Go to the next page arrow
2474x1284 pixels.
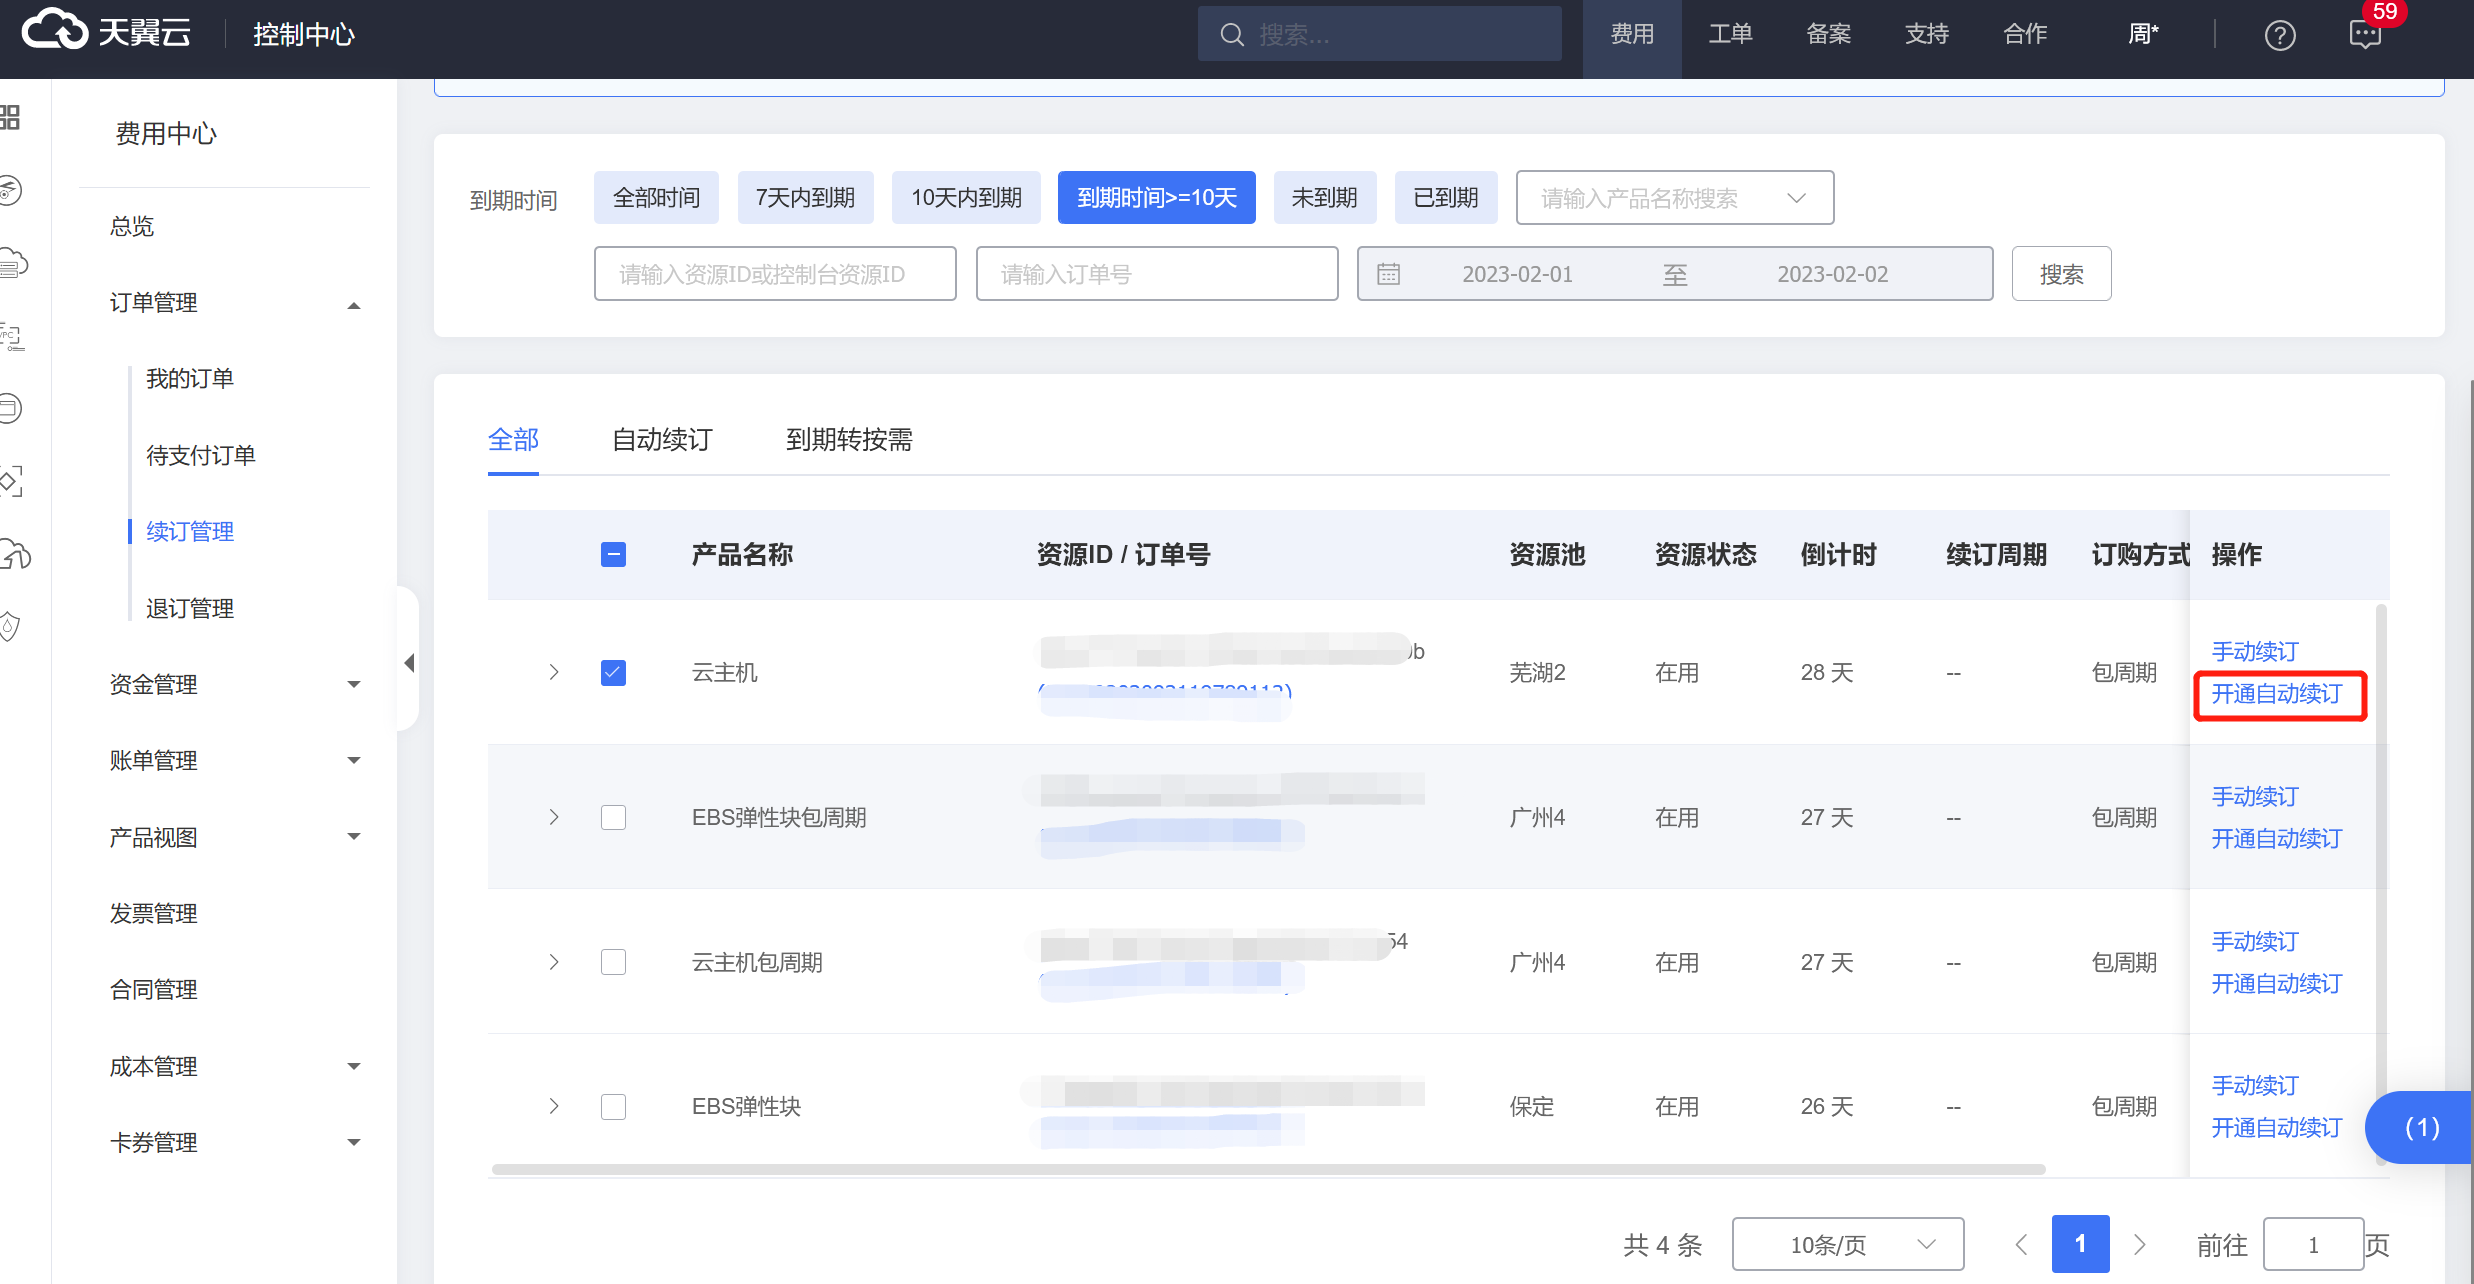point(2139,1244)
